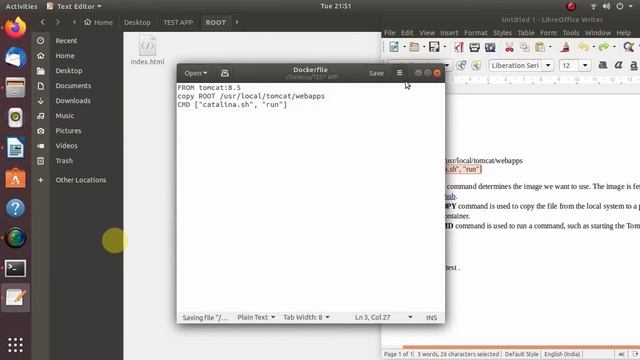
Task: Go forward in Files window
Action: [58, 22]
